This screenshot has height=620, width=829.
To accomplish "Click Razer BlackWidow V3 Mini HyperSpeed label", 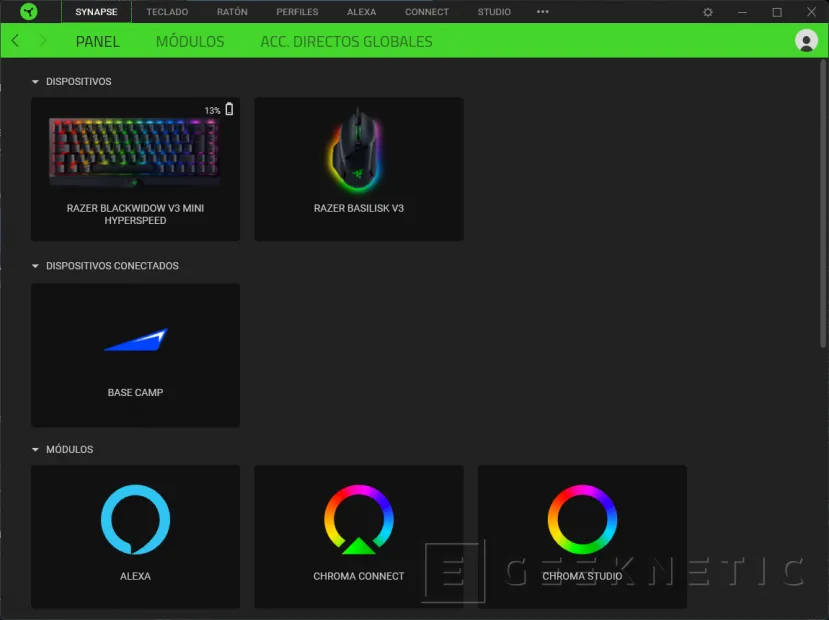I will click(135, 214).
